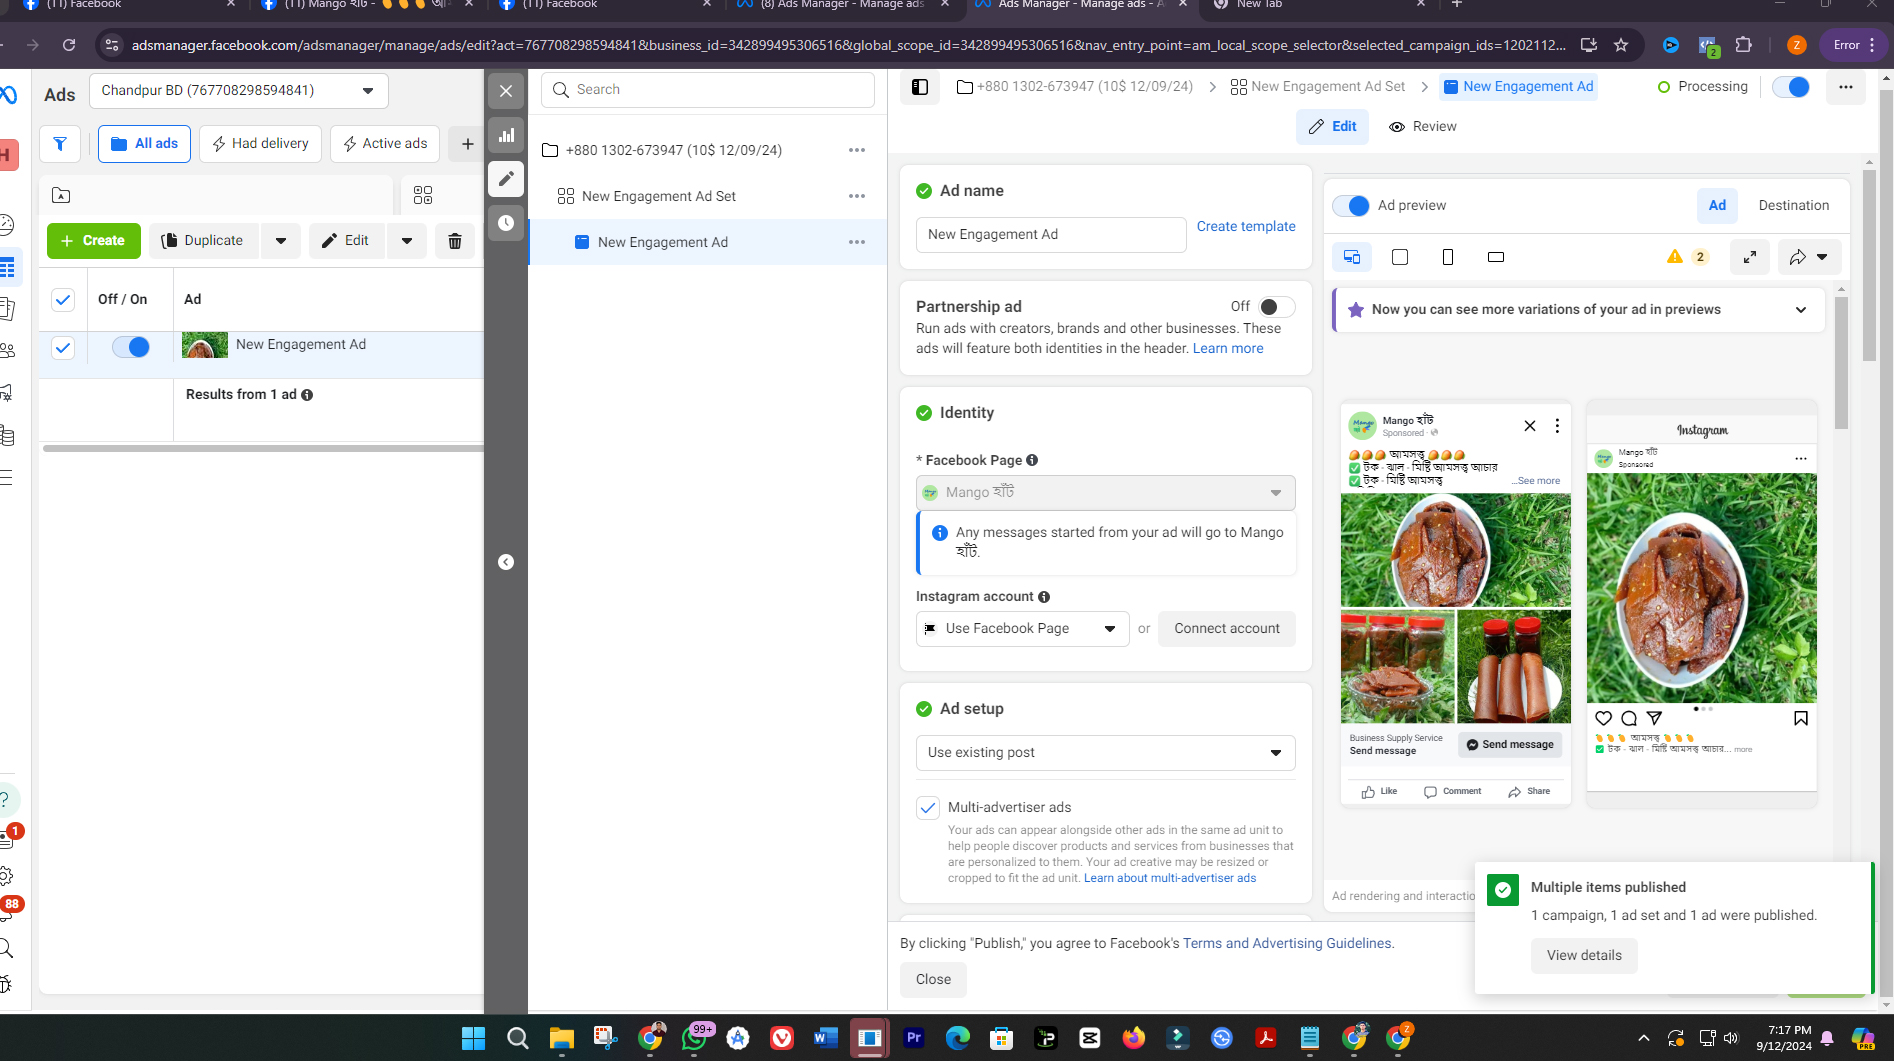View the preview warnings triangle icon
This screenshot has width=1894, height=1061.
(x=1675, y=257)
